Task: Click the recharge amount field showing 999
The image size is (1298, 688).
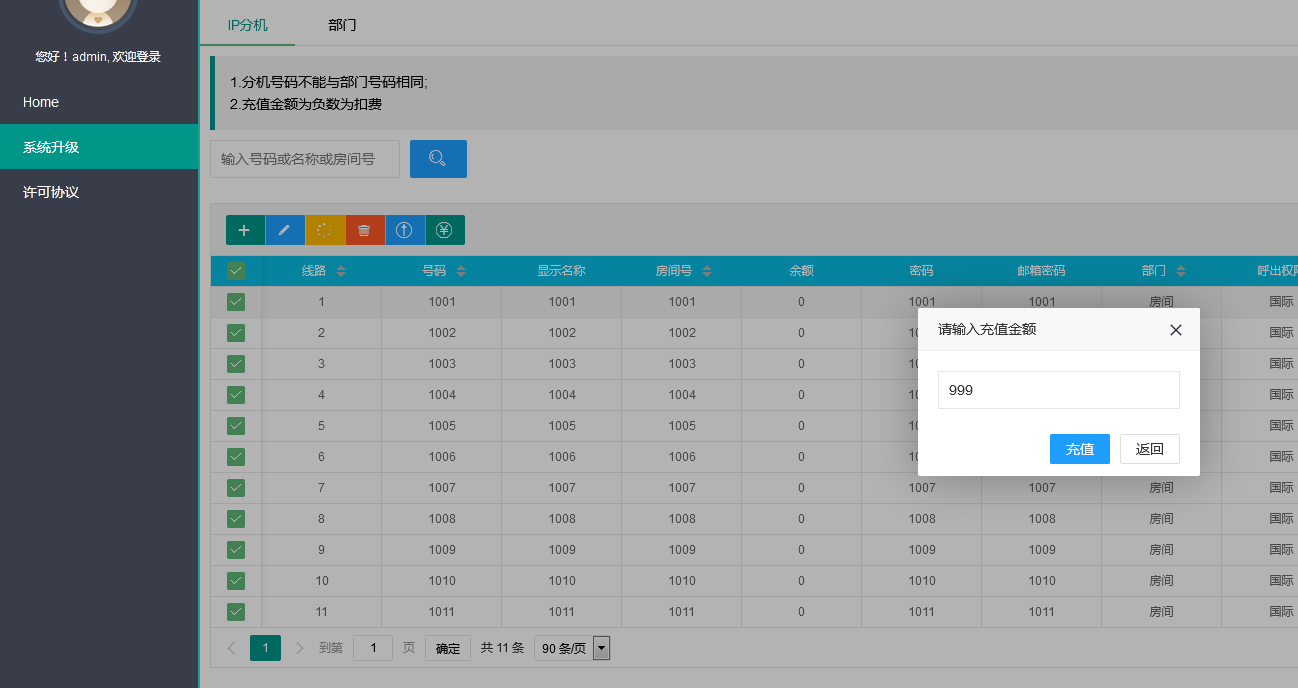Action: point(1058,390)
